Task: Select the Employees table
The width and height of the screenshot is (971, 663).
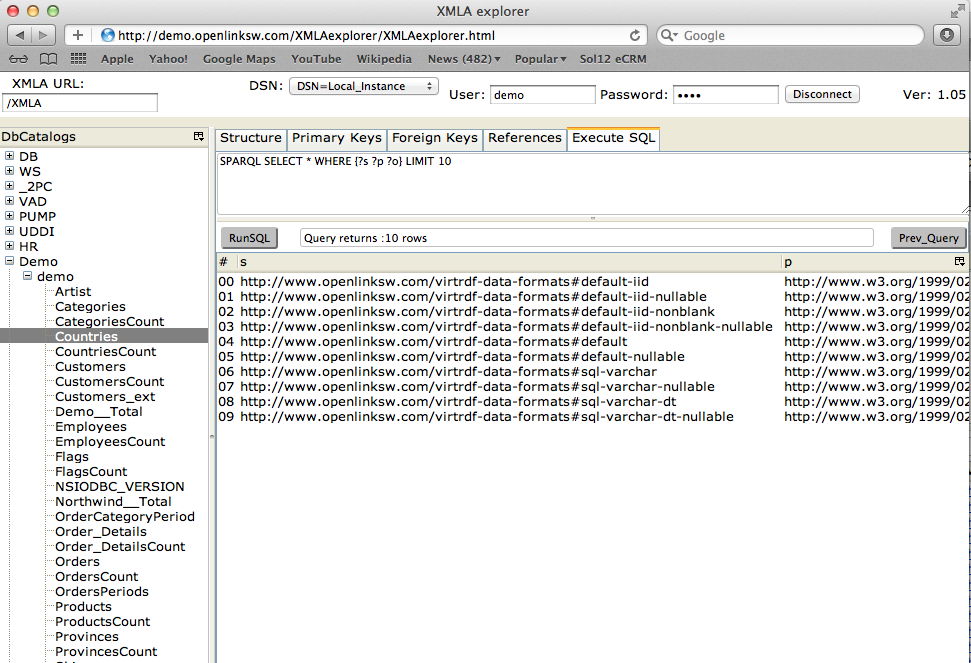Action: pyautogui.click(x=90, y=427)
